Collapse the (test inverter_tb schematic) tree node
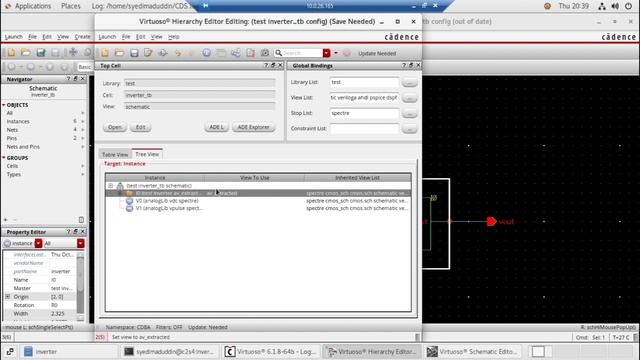 (111, 186)
